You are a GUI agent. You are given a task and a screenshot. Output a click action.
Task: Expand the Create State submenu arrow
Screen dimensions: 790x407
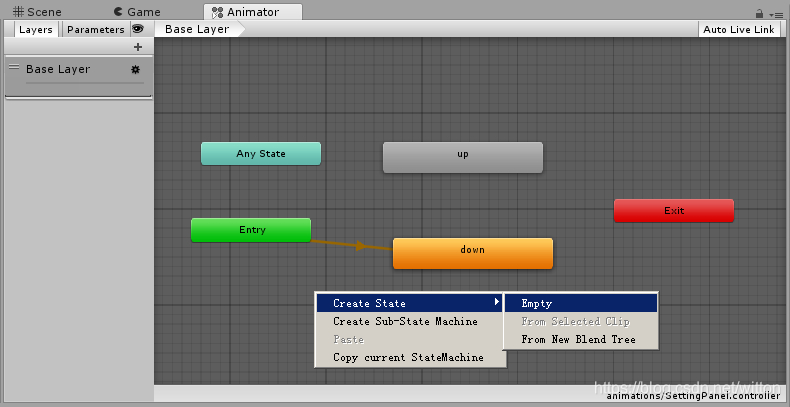click(x=496, y=302)
